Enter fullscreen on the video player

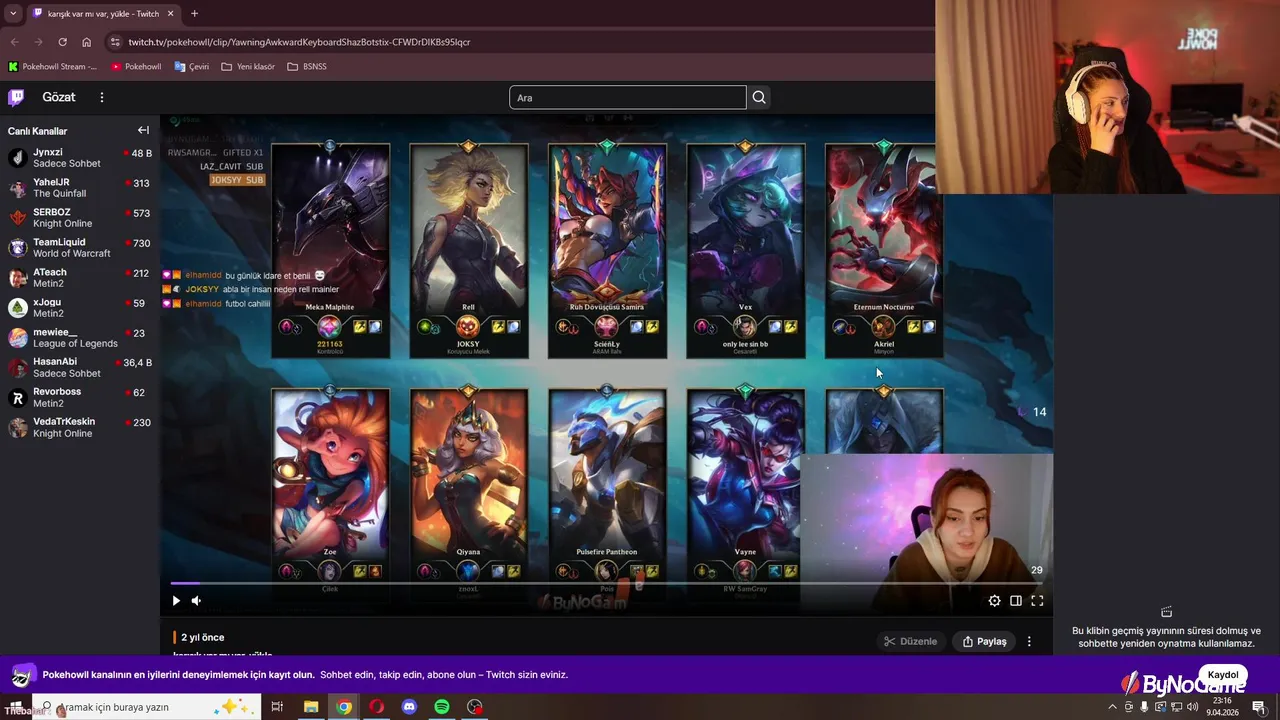(1037, 601)
